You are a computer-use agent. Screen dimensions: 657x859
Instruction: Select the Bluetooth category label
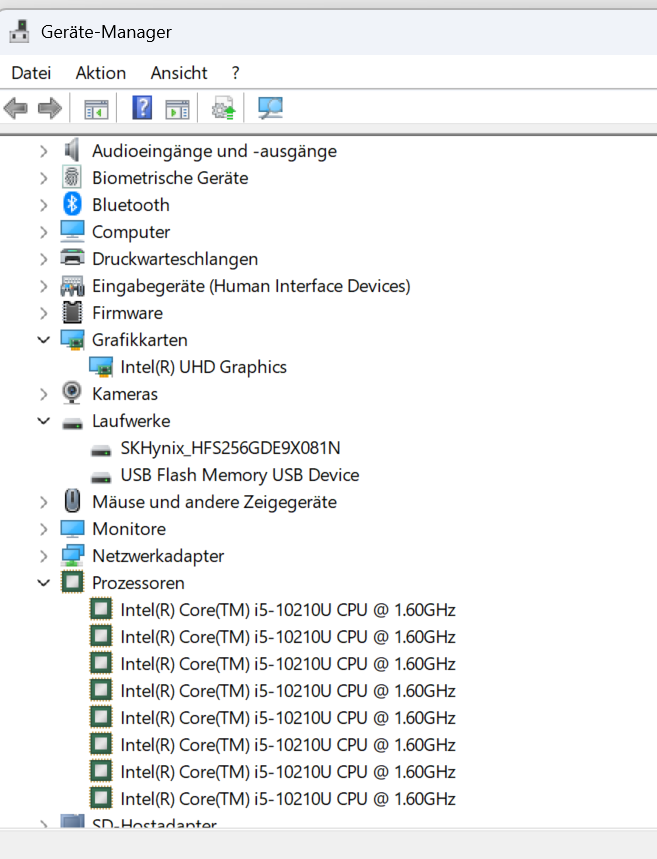131,205
